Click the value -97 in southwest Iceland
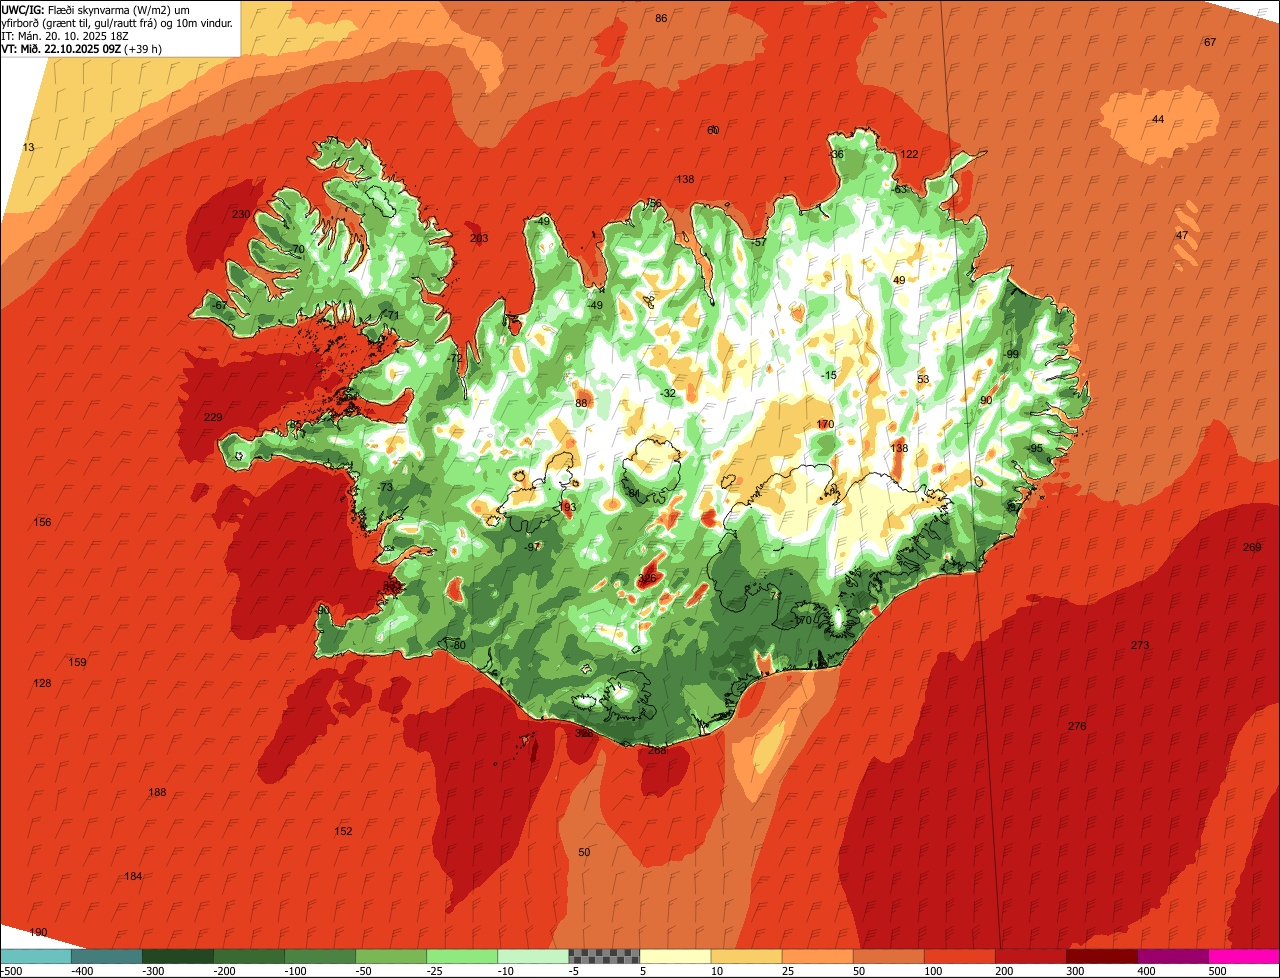This screenshot has width=1280, height=978. [x=533, y=547]
